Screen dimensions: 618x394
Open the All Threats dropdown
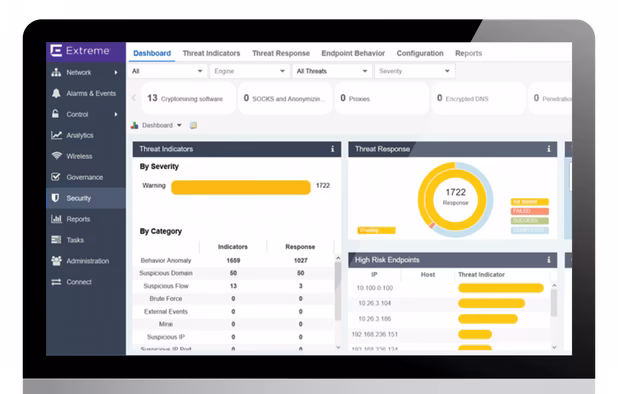332,71
